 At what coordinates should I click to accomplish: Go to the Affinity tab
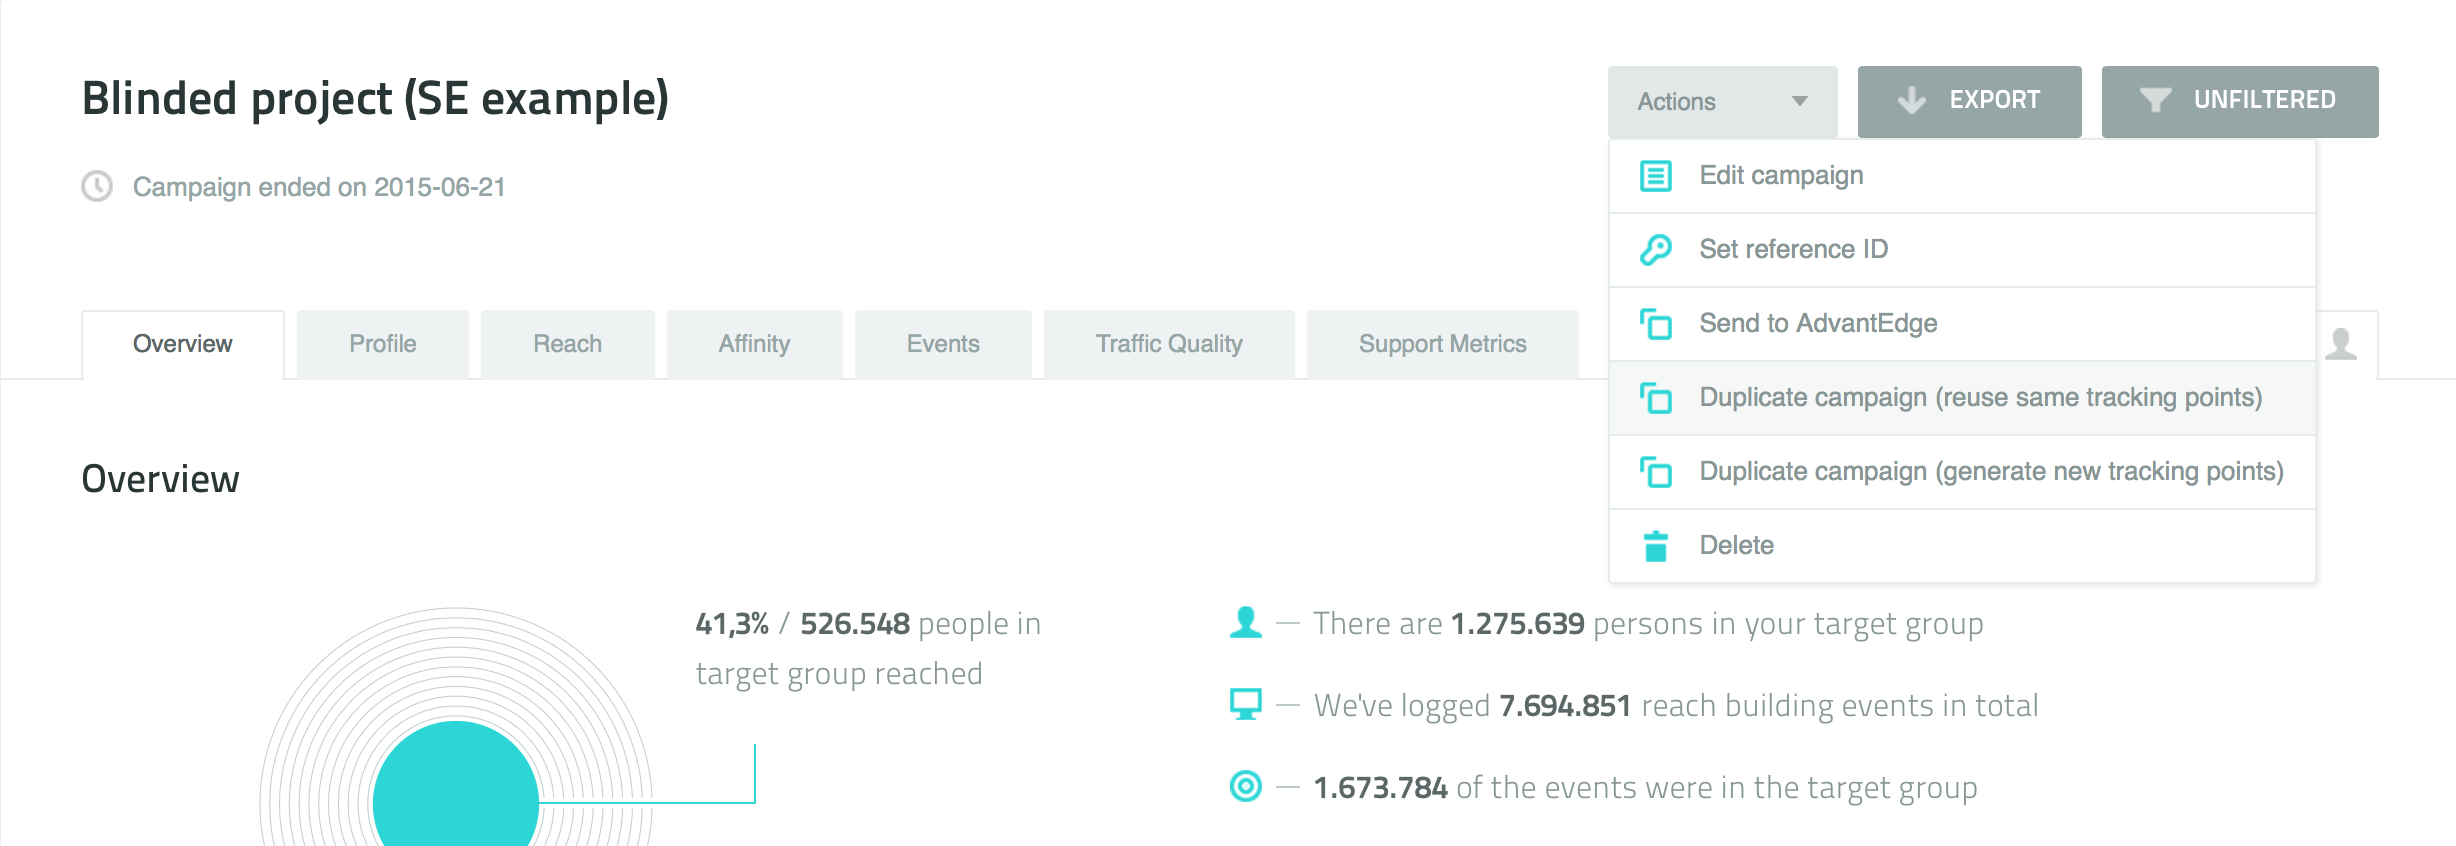click(755, 344)
